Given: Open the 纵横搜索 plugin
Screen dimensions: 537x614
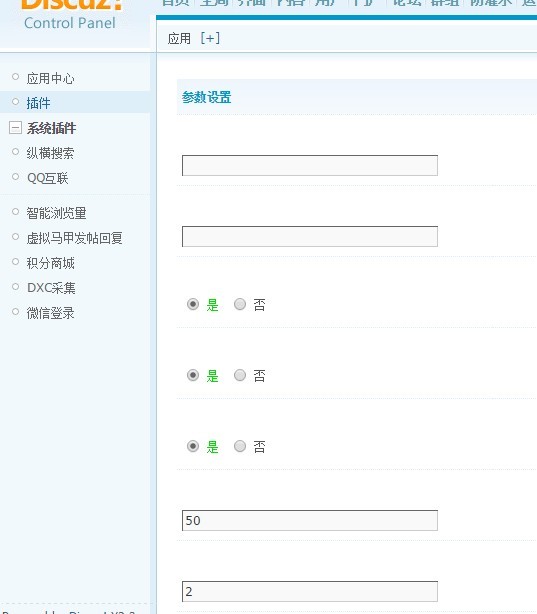Looking at the screenshot, I should (x=50, y=153).
